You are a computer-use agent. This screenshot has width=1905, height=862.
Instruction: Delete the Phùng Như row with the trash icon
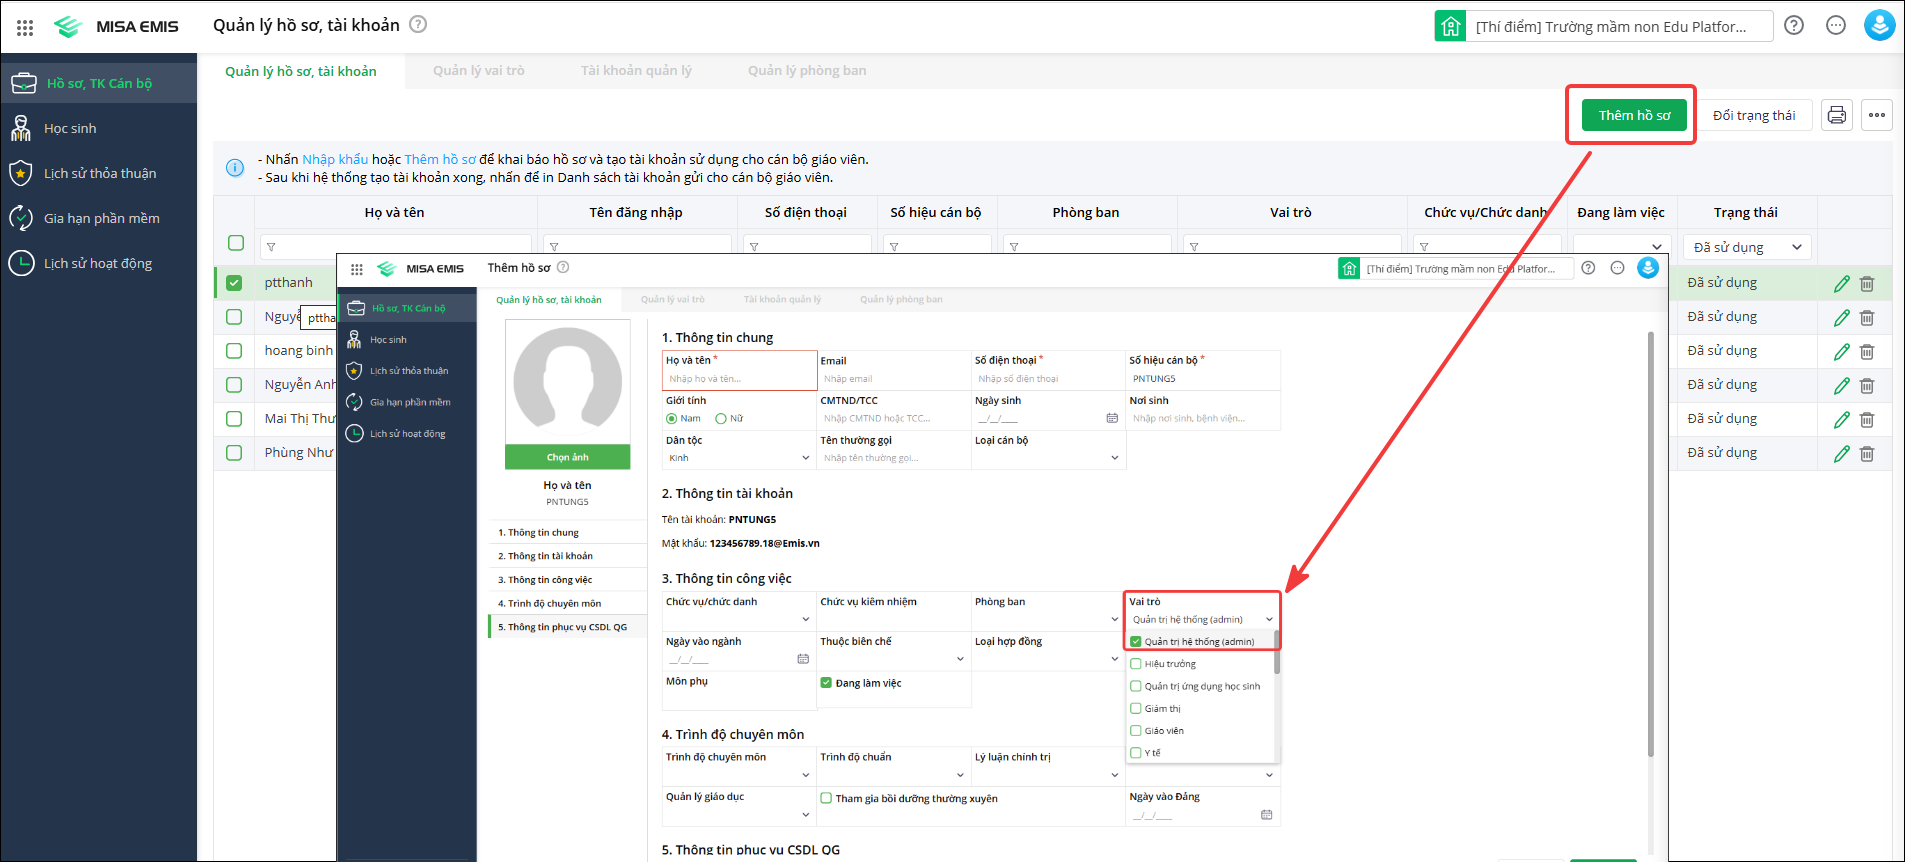point(1867,454)
